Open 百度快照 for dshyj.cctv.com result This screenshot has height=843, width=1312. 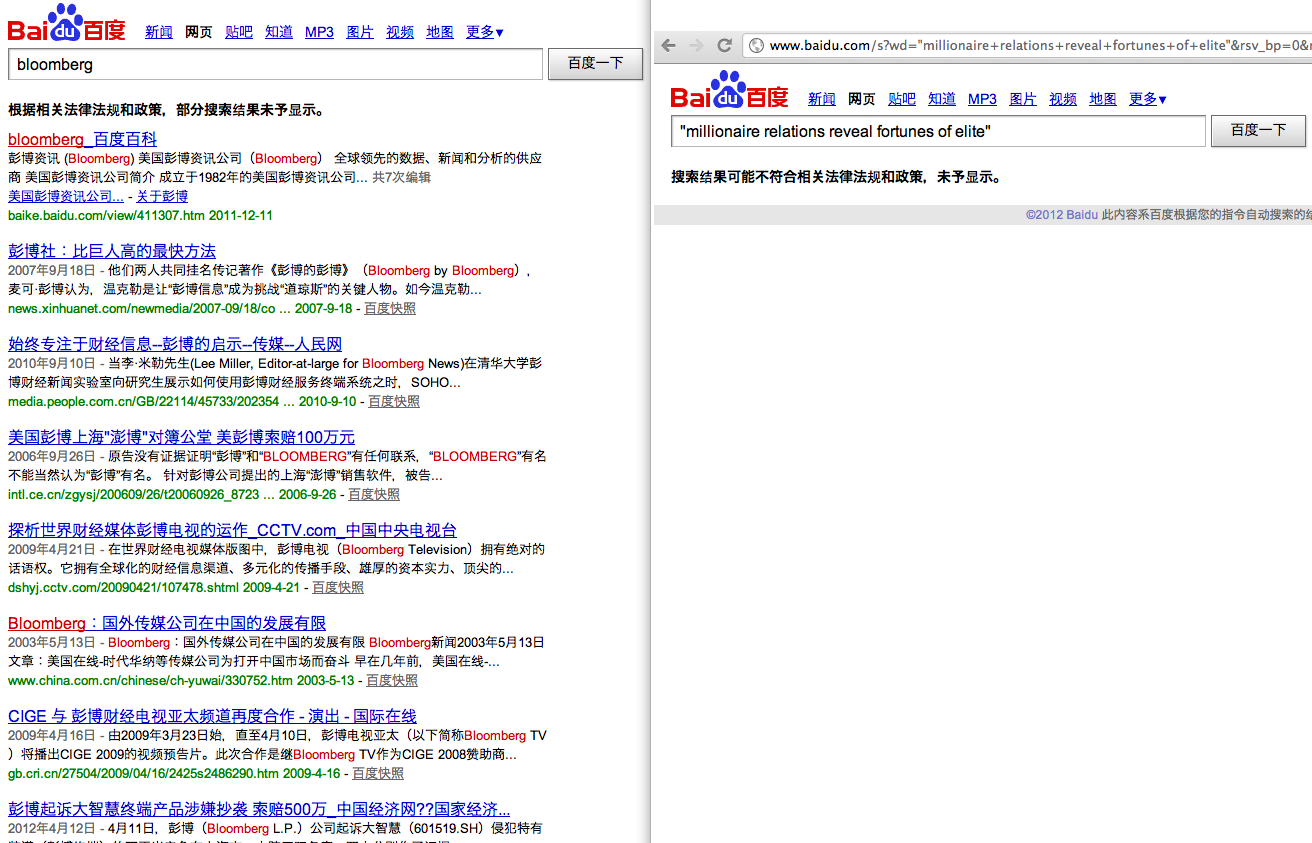click(x=338, y=587)
